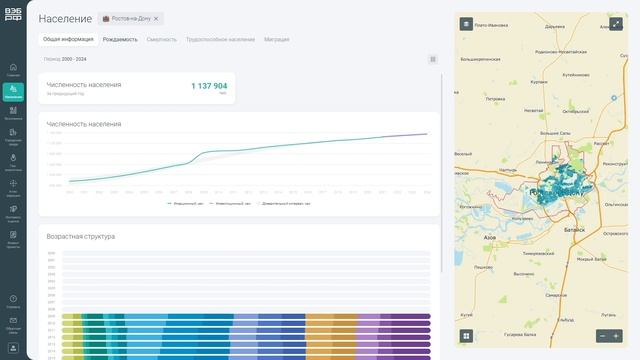This screenshot has height=360, width=640.
Task: Toggle the first legend series in population chart
Action: pos(185,203)
